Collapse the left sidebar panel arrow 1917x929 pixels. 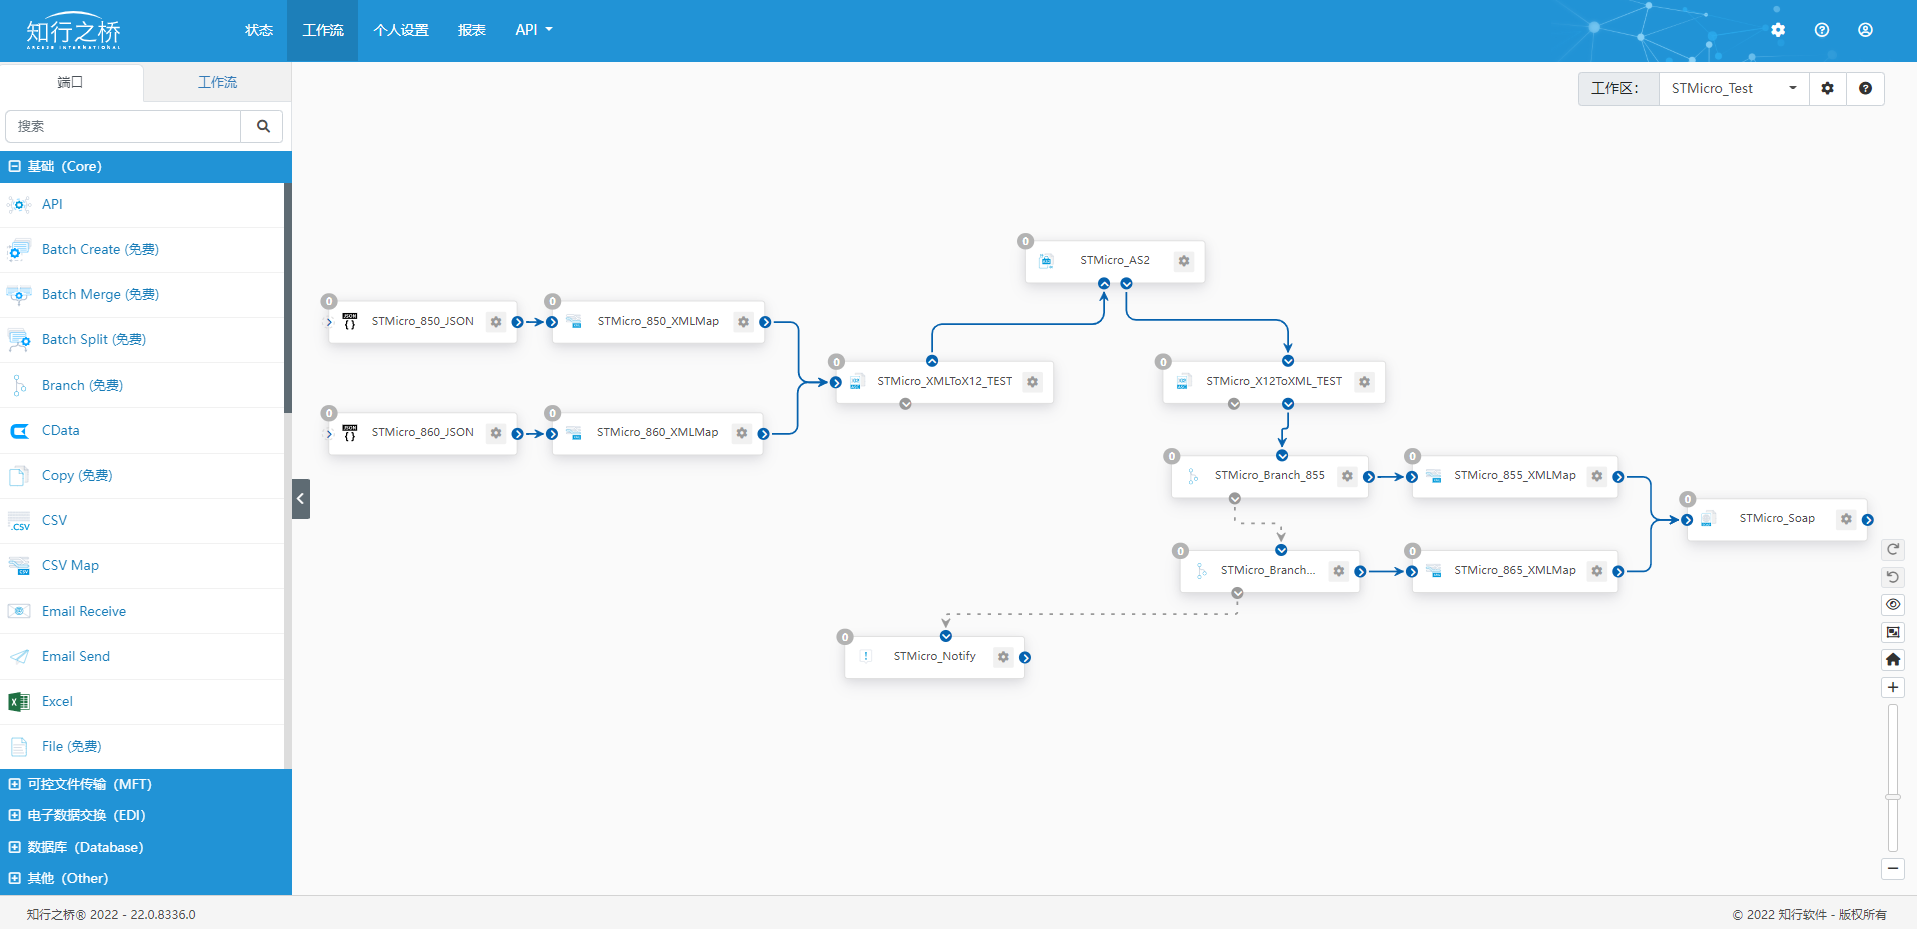301,499
